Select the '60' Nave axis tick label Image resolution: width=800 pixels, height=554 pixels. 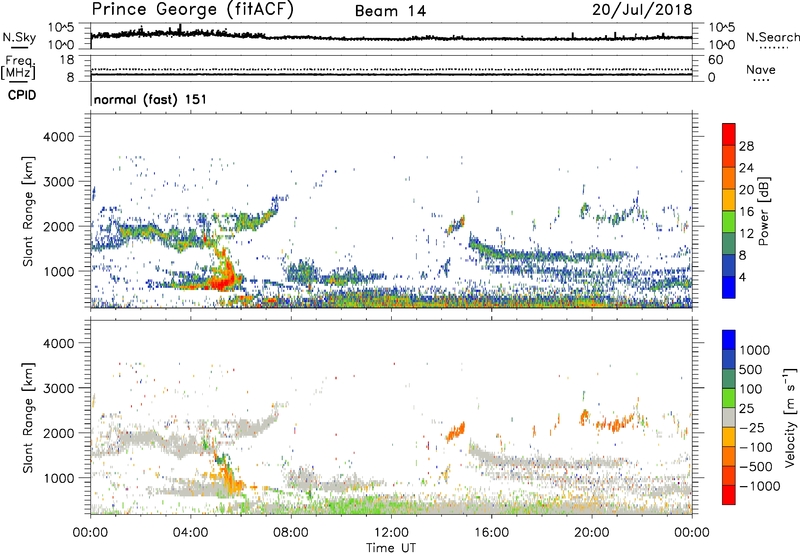tap(715, 60)
